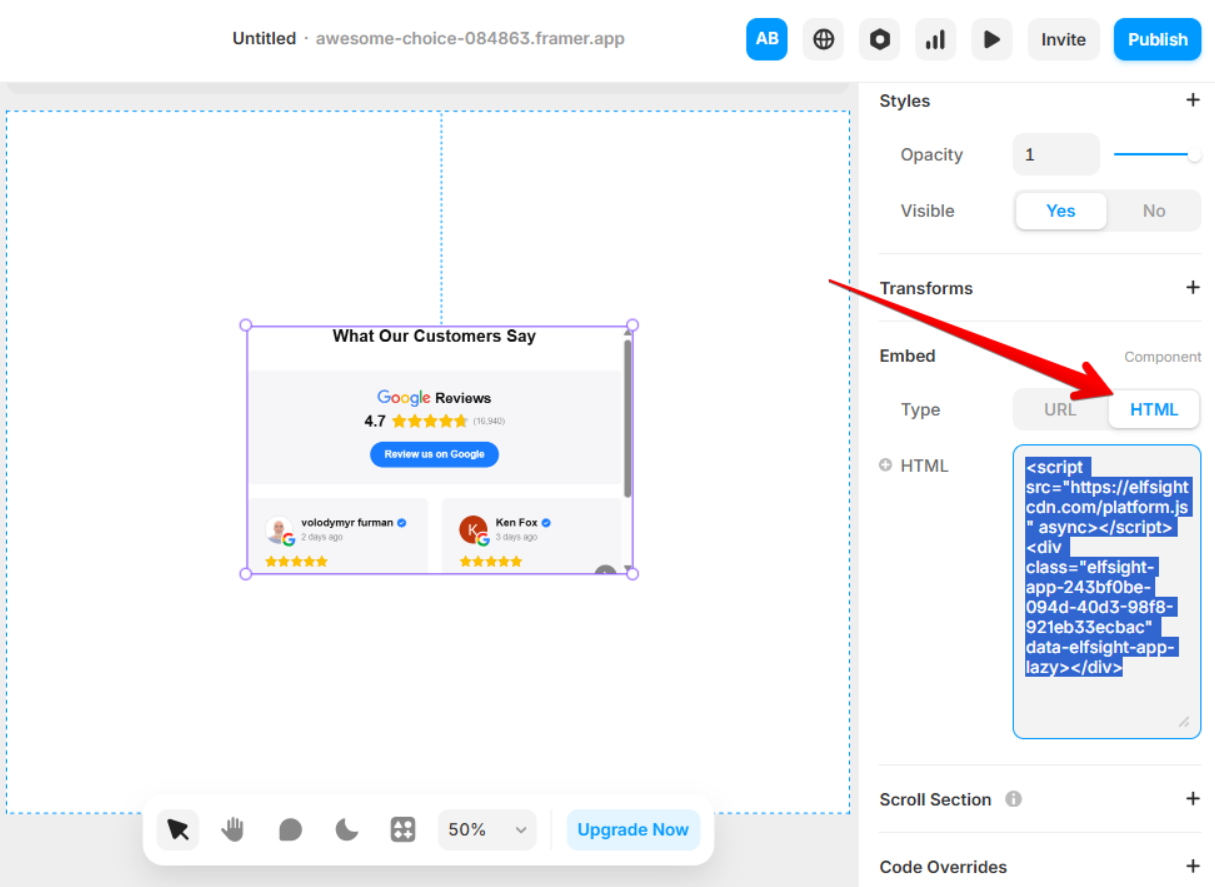Viewport: 1215px width, 887px height.
Task: Click the Component label in Embed section
Action: [1163, 356]
